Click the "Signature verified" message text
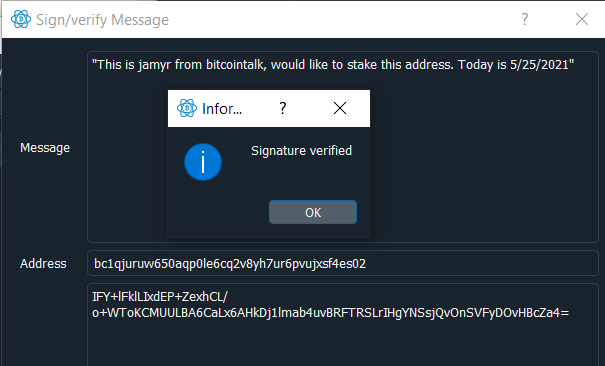This screenshot has height=366, width=605. pos(301,150)
